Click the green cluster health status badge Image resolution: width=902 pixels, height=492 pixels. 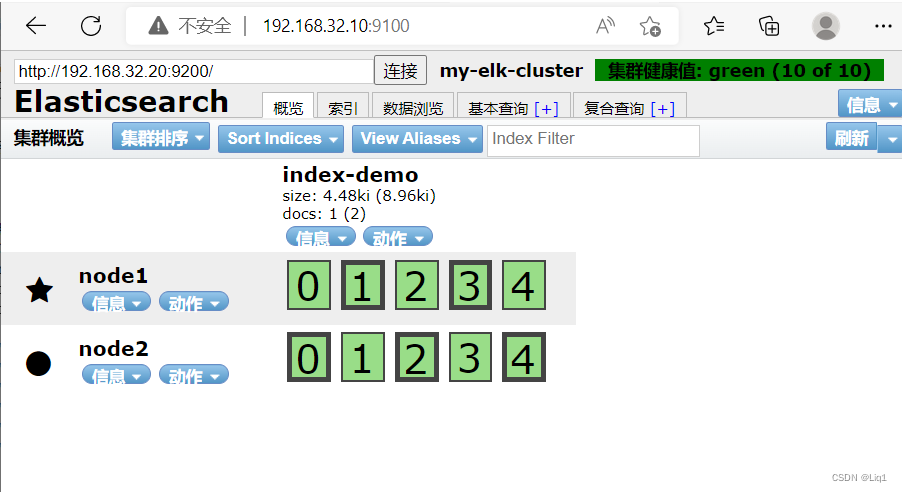(739, 70)
